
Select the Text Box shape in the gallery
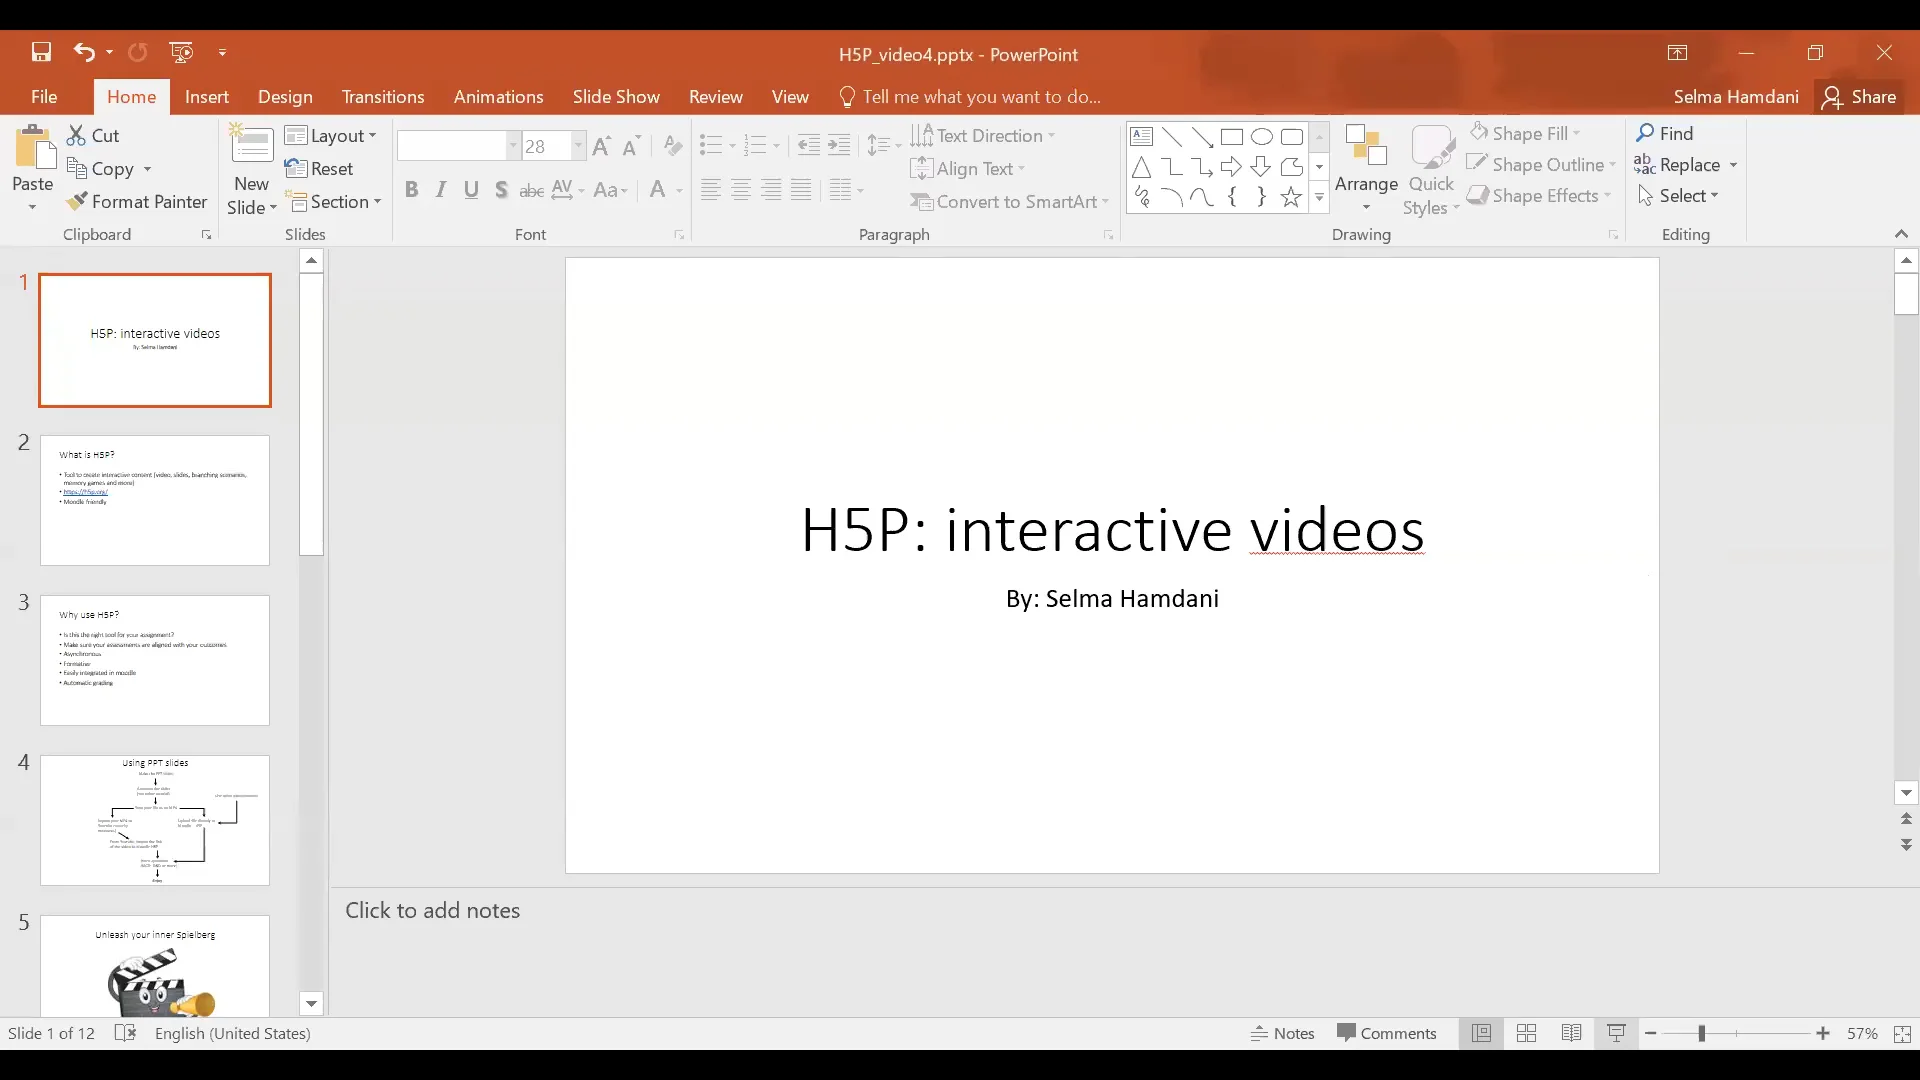pos(1142,137)
